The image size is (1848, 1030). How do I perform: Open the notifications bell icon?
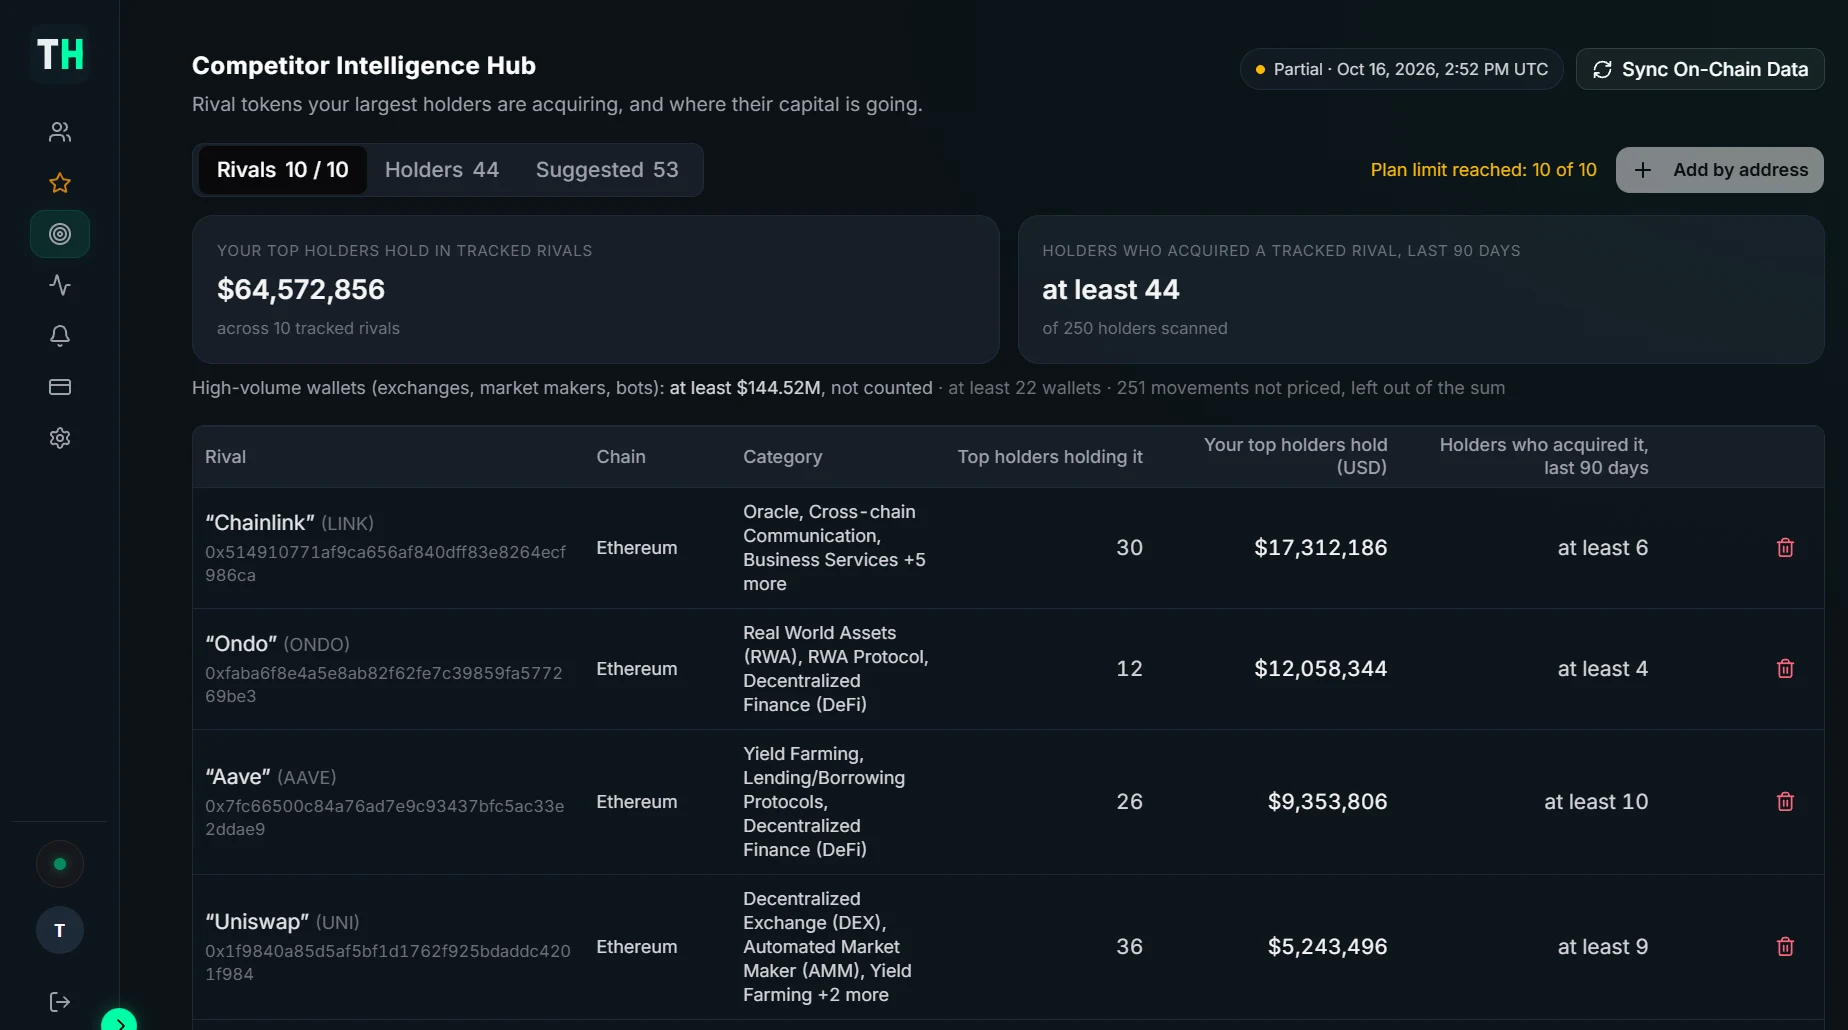pyautogui.click(x=60, y=336)
